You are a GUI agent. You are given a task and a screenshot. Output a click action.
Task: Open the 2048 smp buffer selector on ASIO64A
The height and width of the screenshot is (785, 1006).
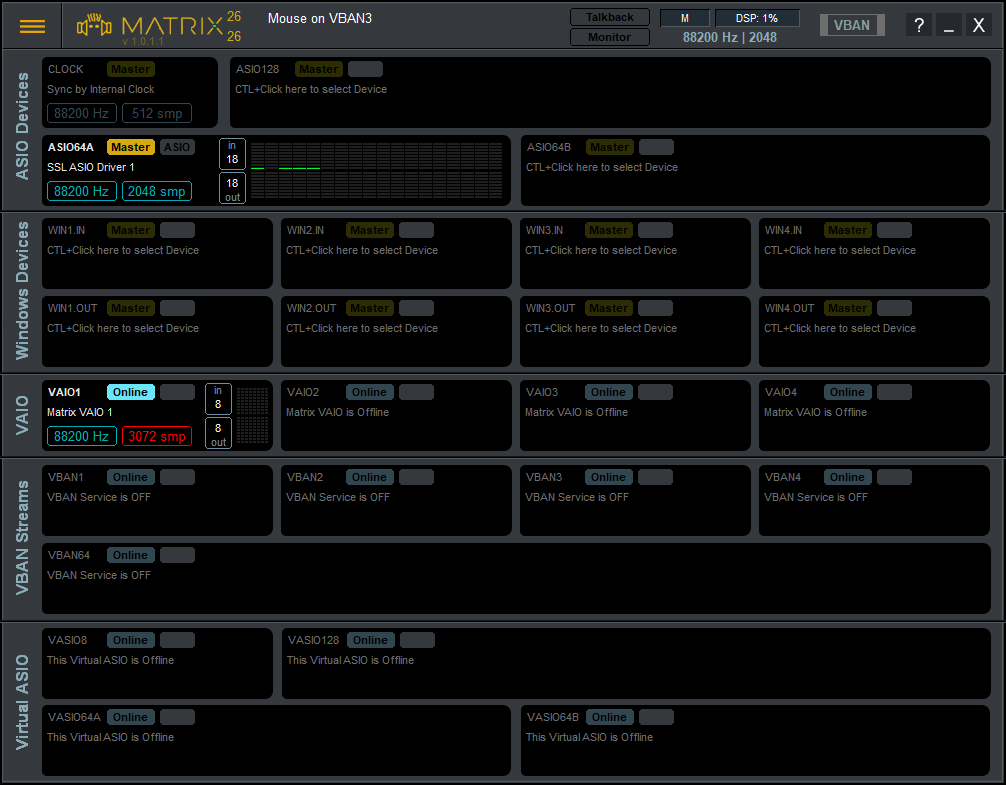(x=156, y=191)
